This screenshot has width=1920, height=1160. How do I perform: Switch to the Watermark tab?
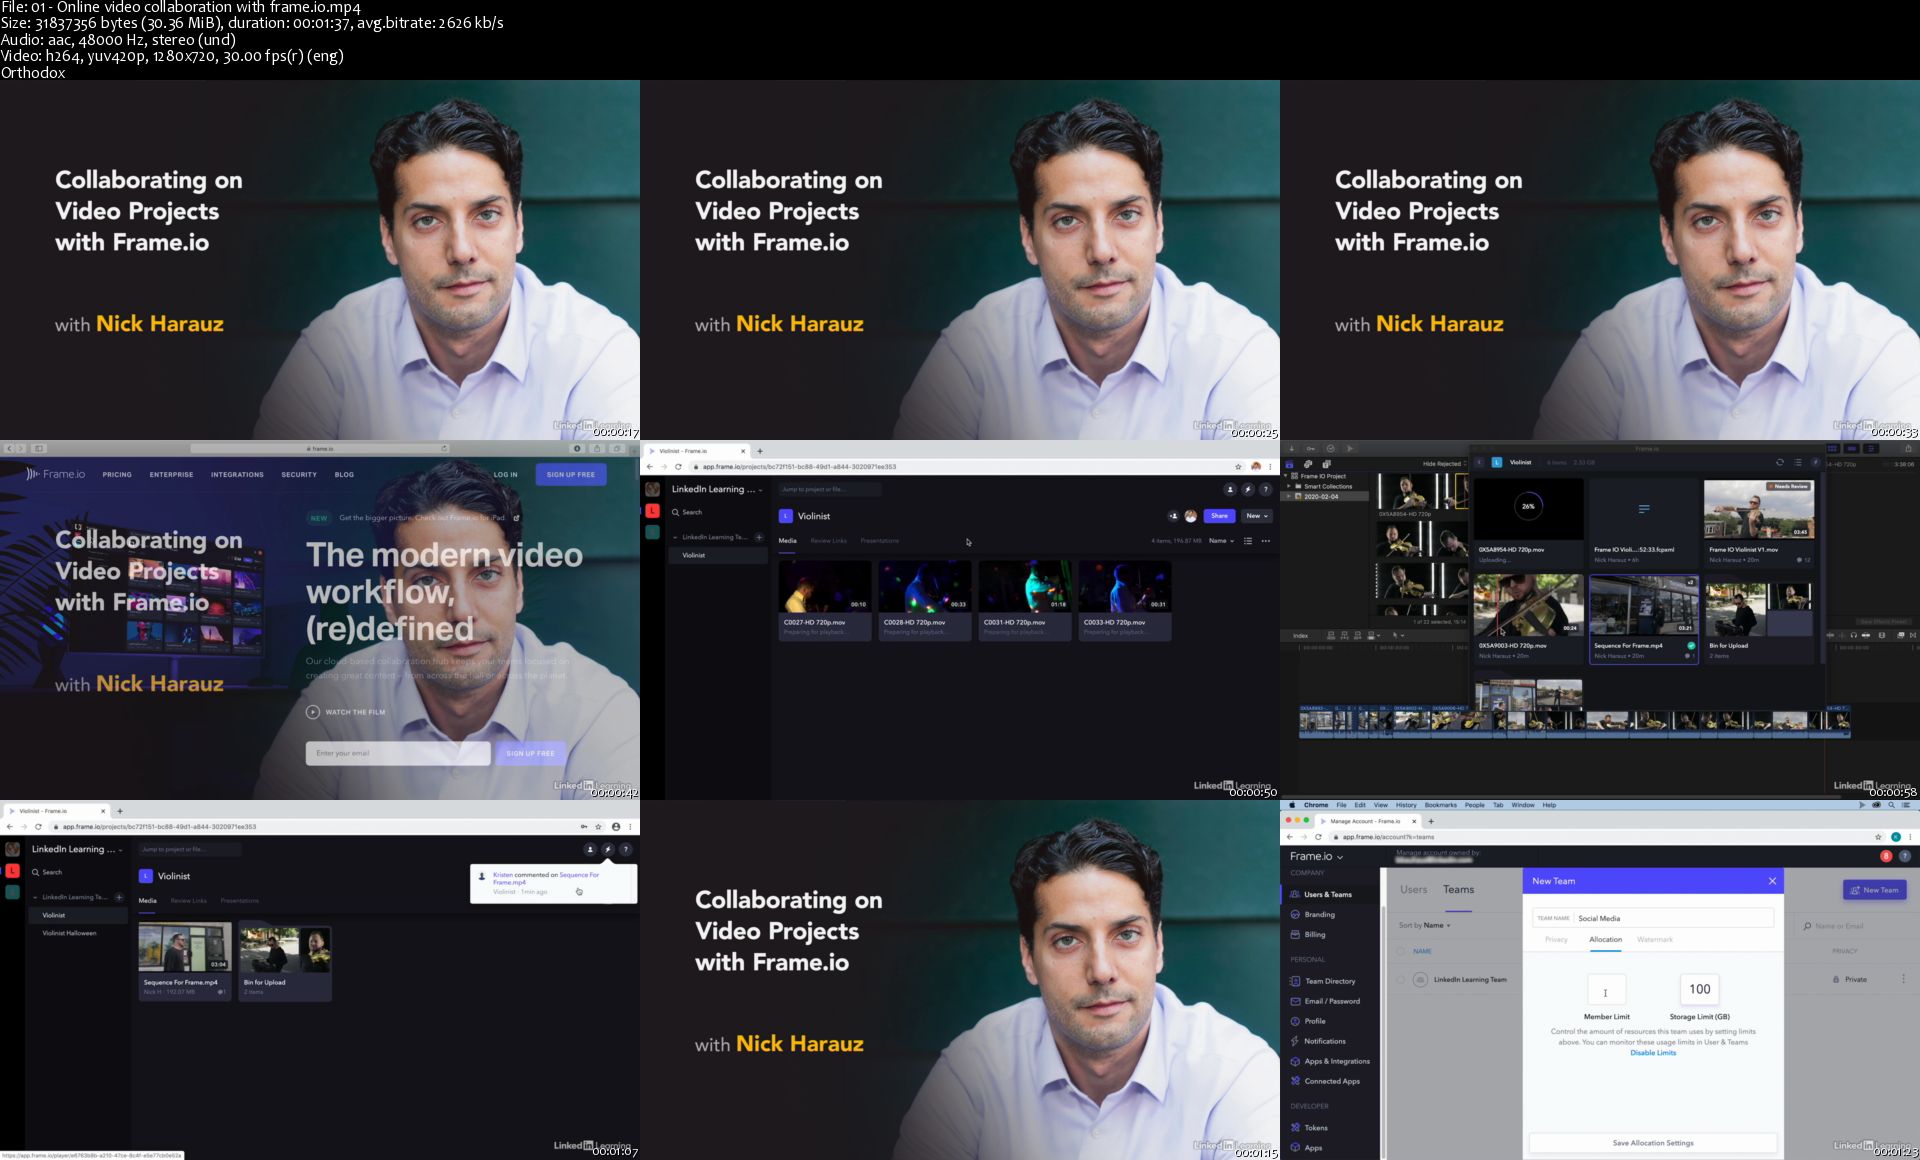[x=1654, y=940]
